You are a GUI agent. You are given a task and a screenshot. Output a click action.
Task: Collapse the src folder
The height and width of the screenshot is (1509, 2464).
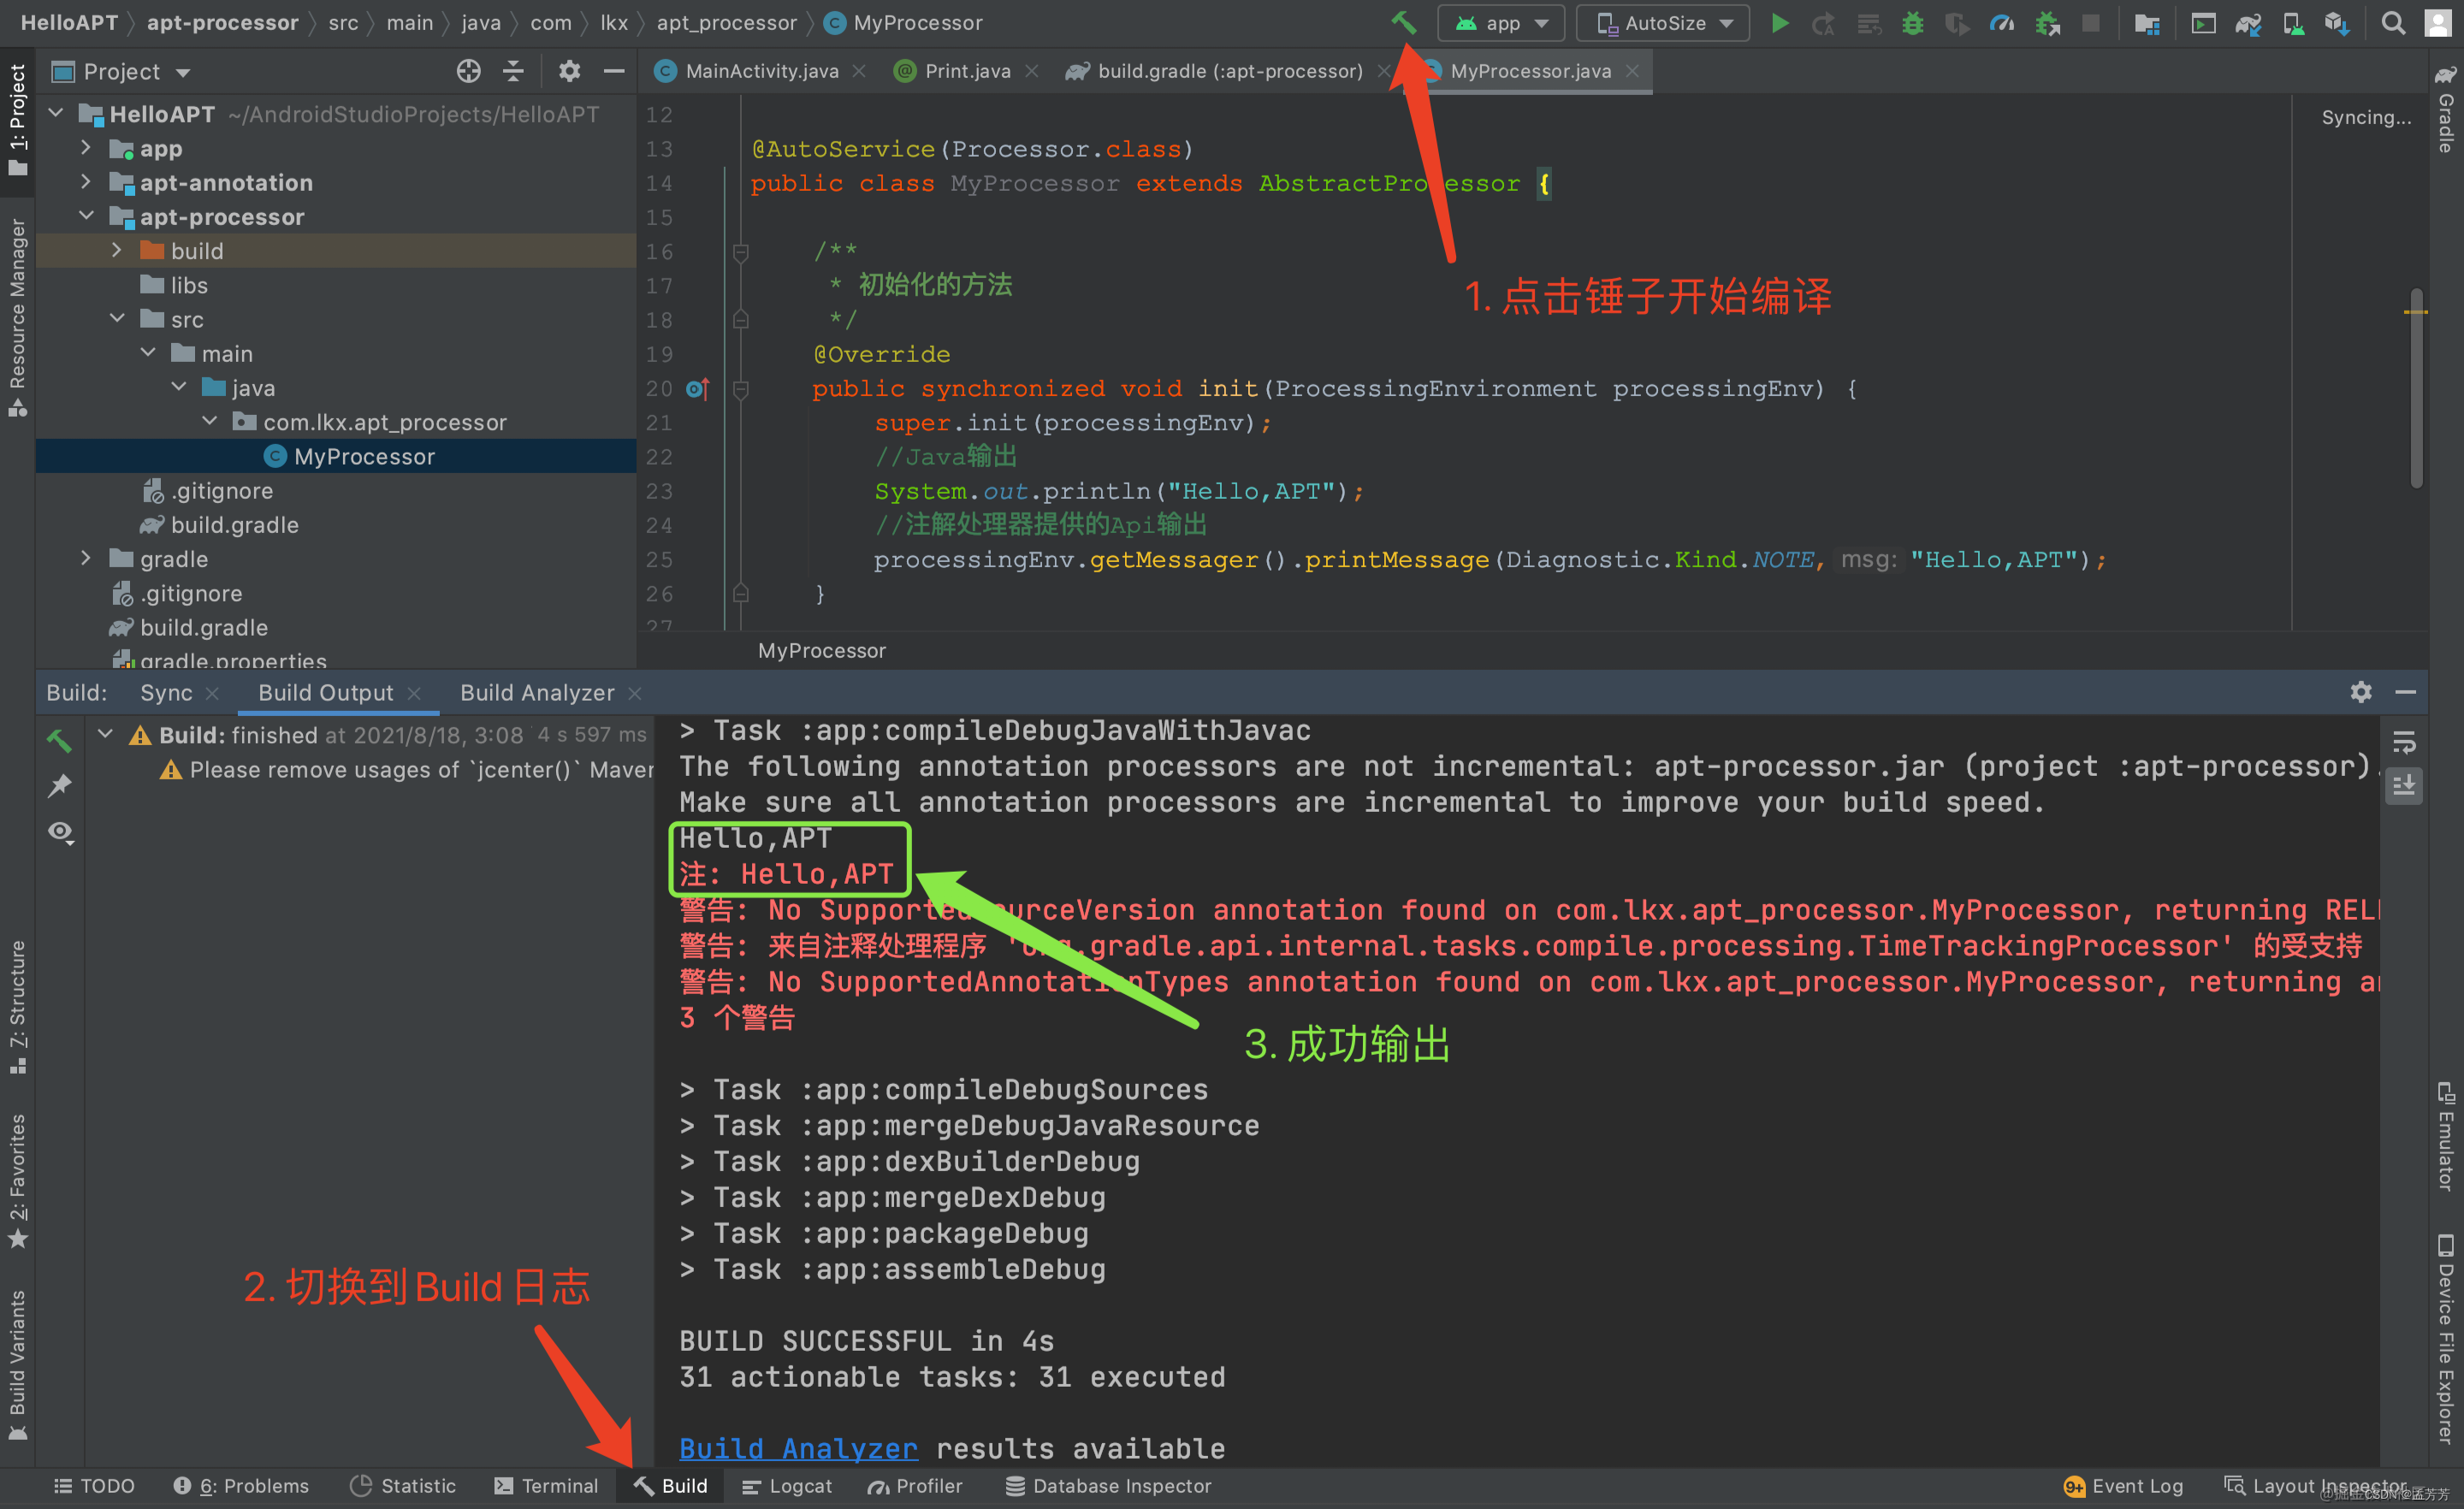tap(117, 319)
